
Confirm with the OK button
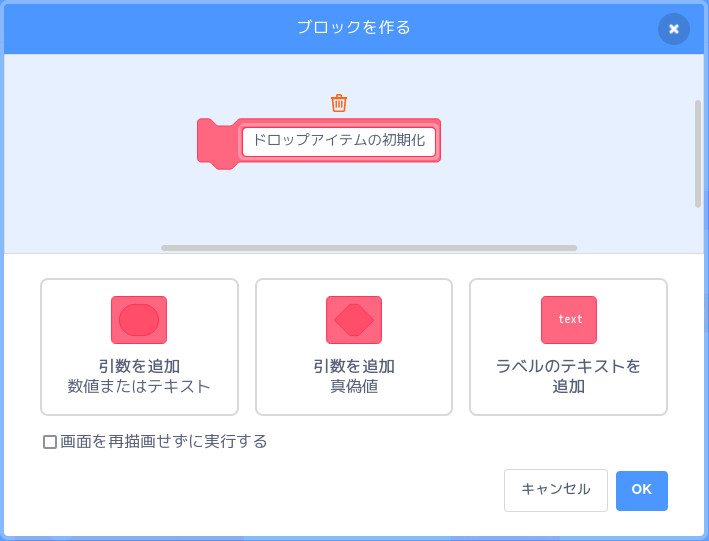click(642, 490)
